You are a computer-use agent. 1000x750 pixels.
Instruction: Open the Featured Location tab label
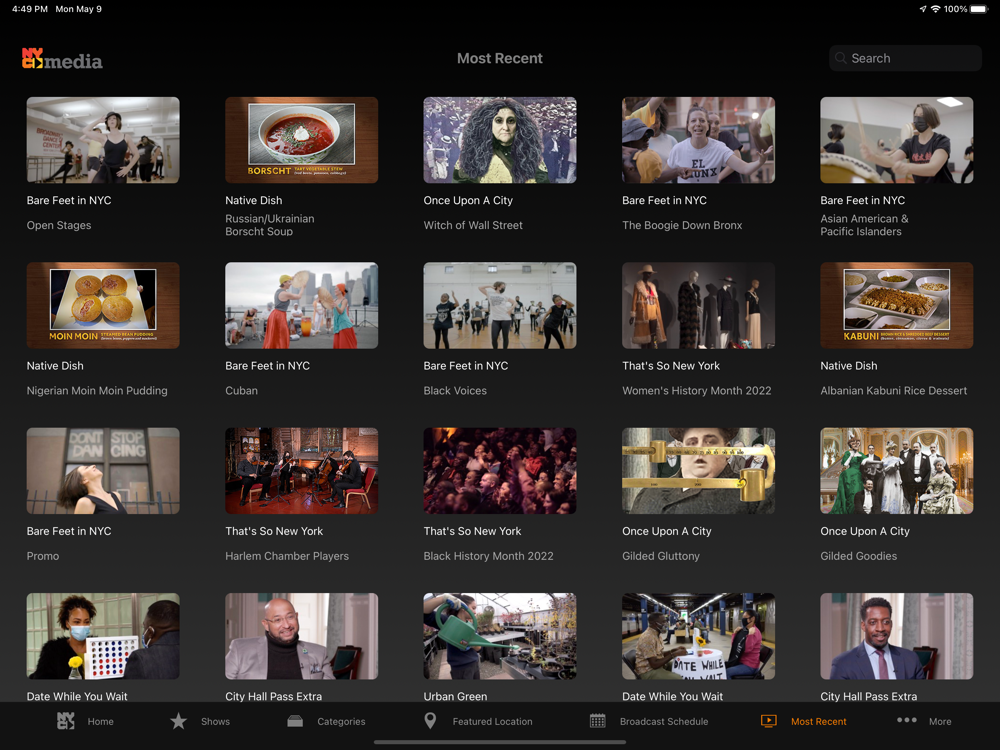[492, 721]
